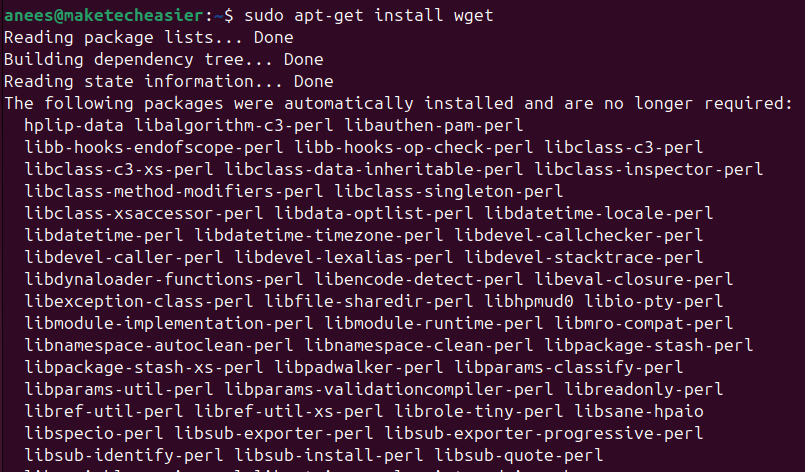This screenshot has height=472, width=805.
Task: Click the 'sudo apt-get install wget' command text
Action: coord(369,16)
